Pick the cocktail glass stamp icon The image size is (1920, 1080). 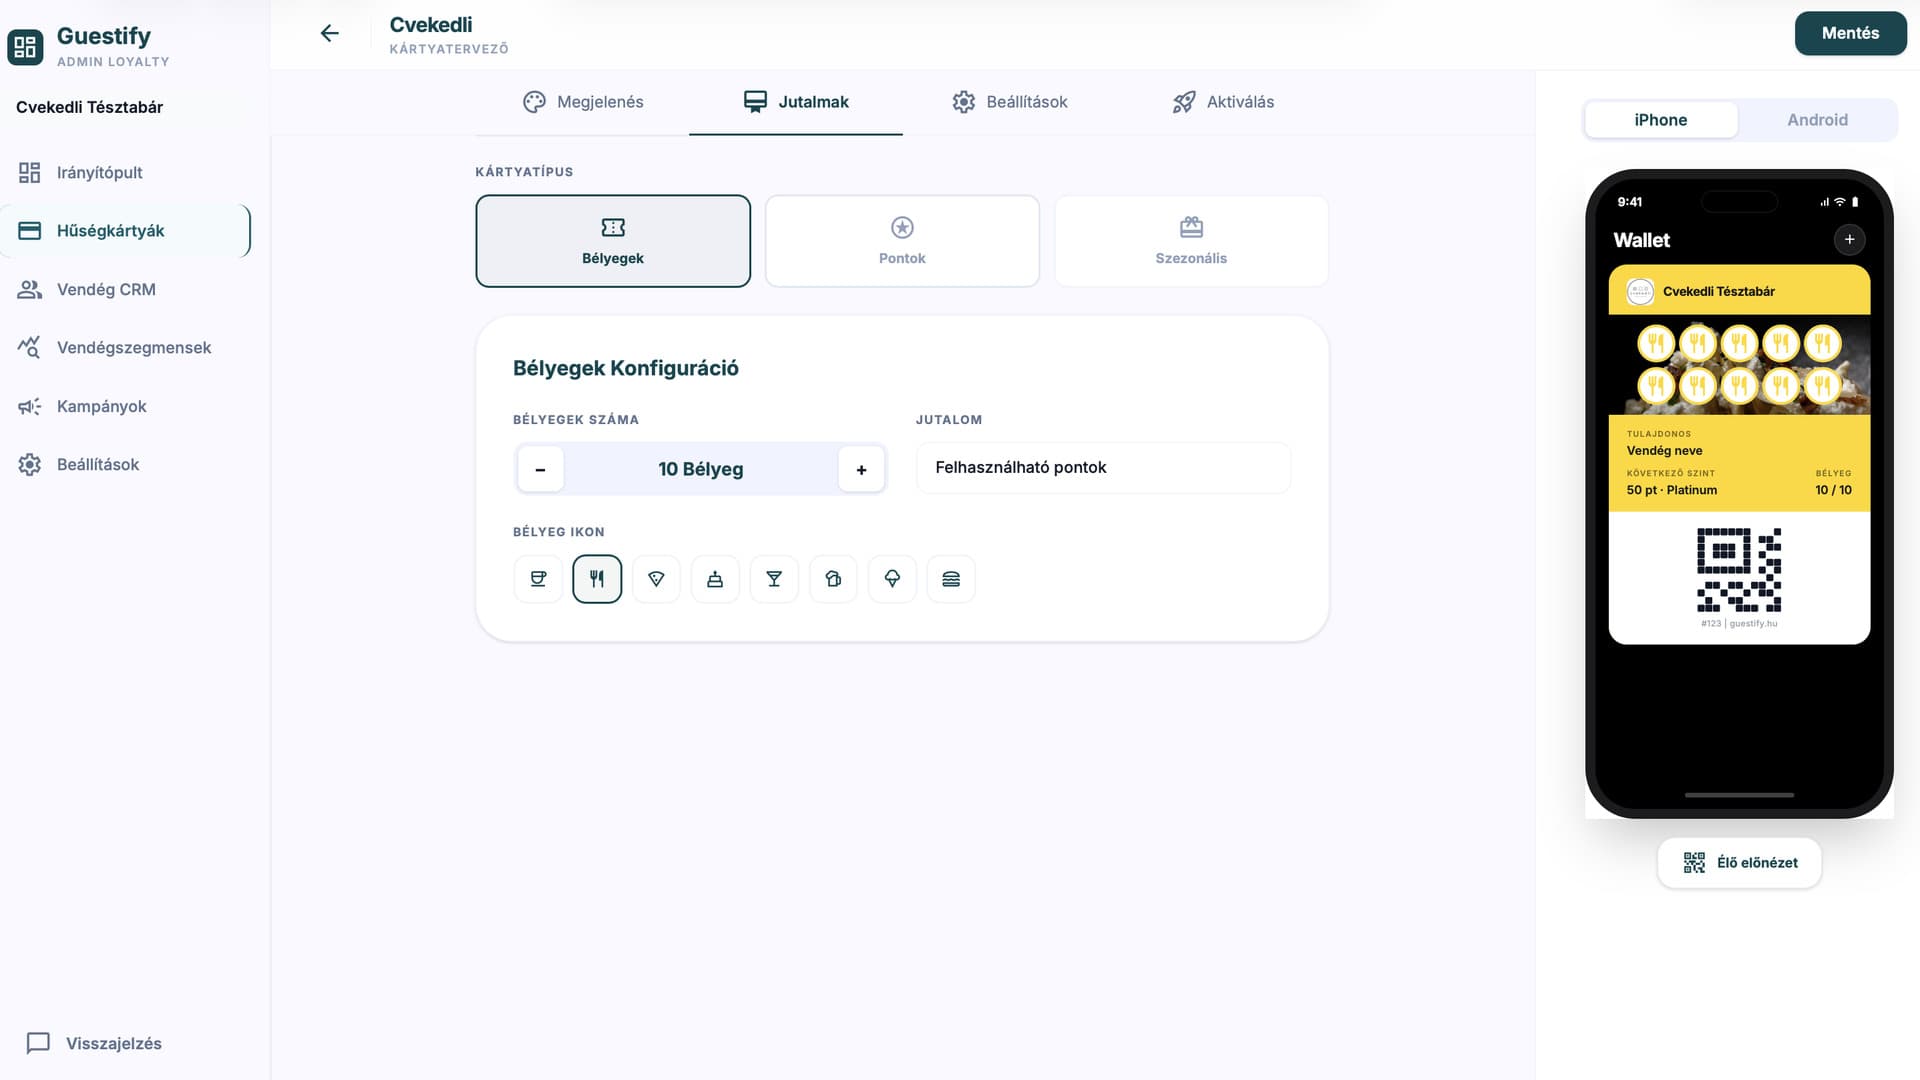(x=774, y=579)
